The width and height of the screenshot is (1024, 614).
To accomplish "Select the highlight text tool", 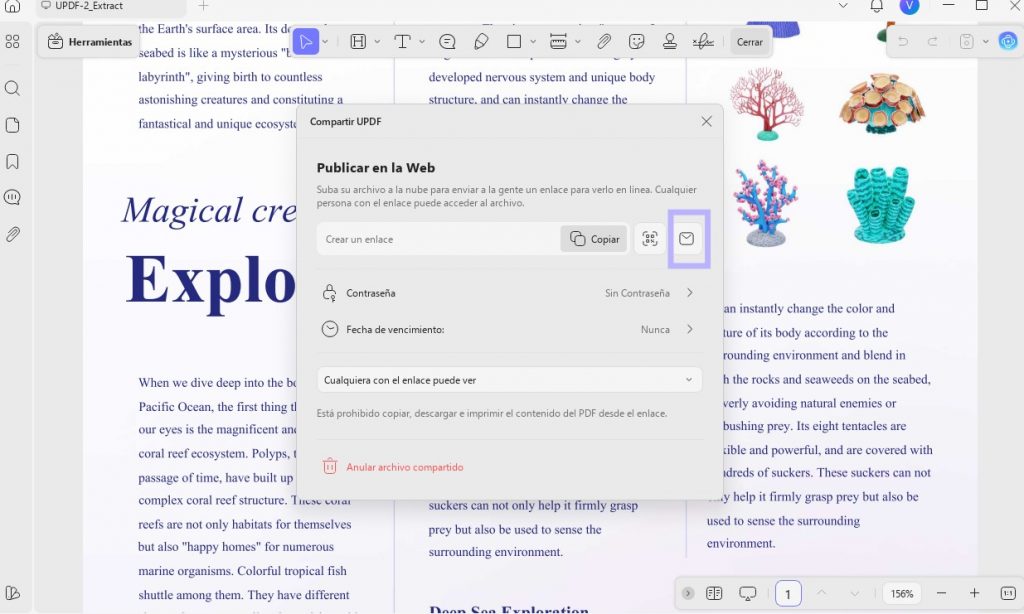I will click(358, 42).
